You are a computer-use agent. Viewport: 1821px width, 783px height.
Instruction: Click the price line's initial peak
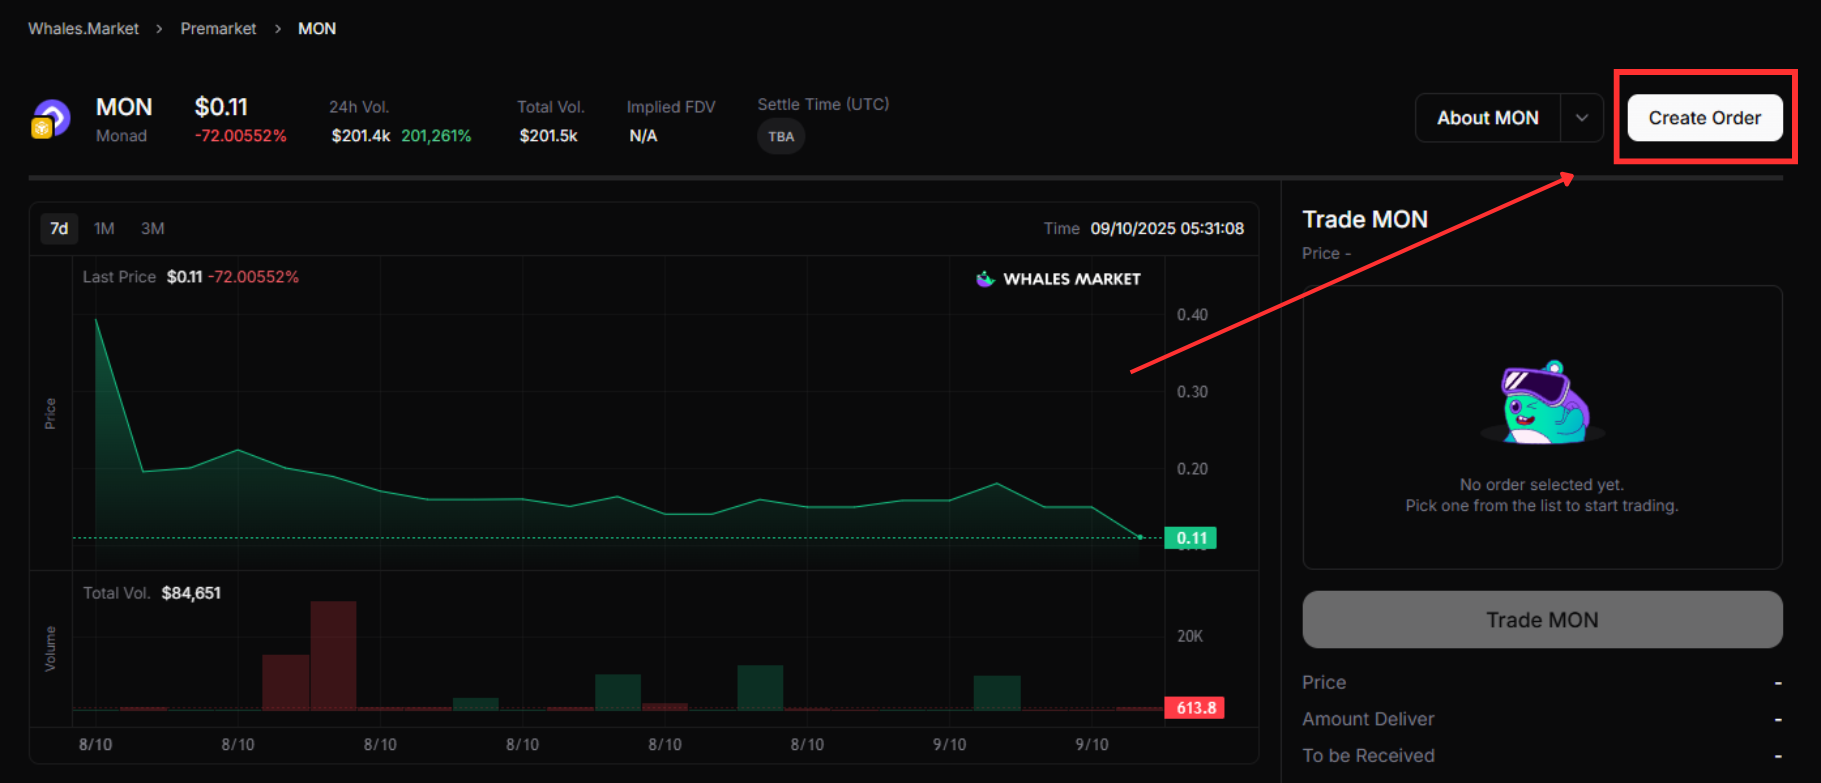(x=96, y=320)
